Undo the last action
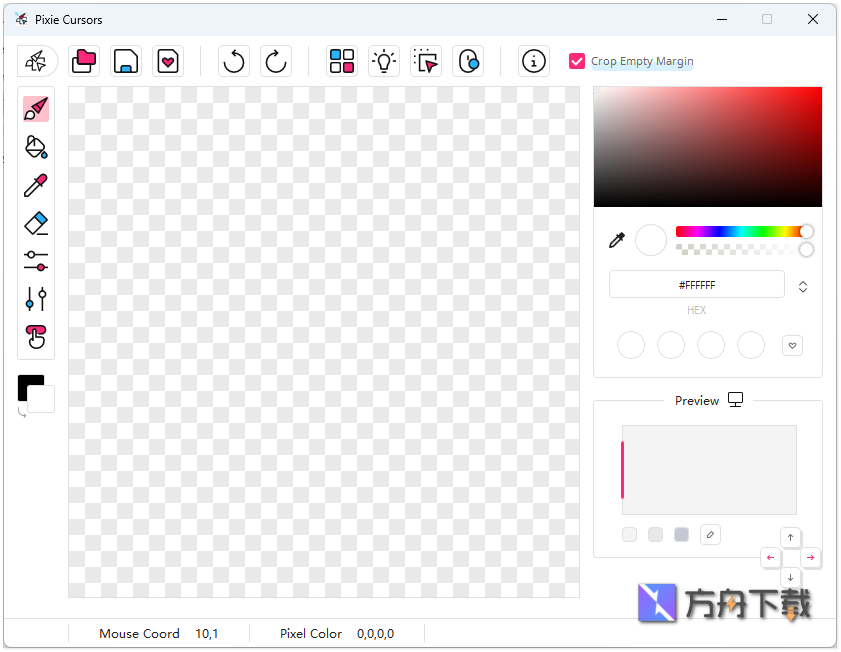This screenshot has height=652, width=841. pyautogui.click(x=234, y=61)
